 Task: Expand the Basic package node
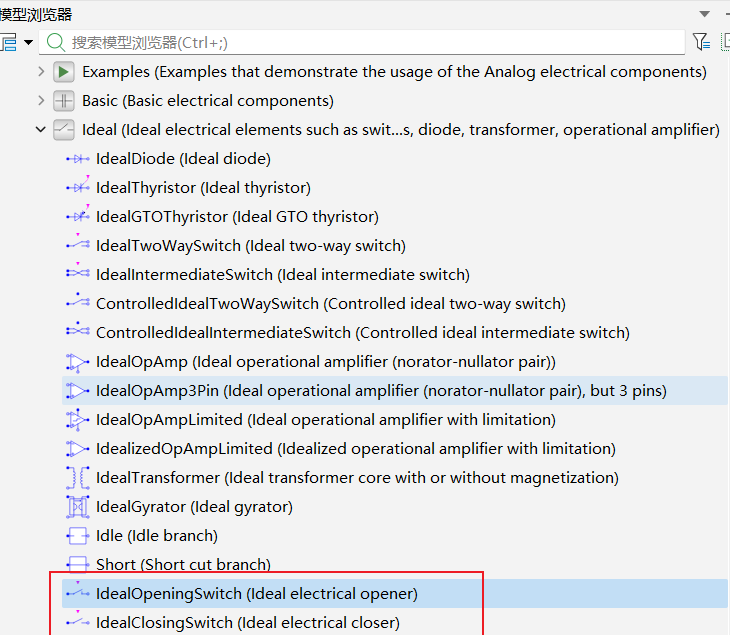coord(41,101)
